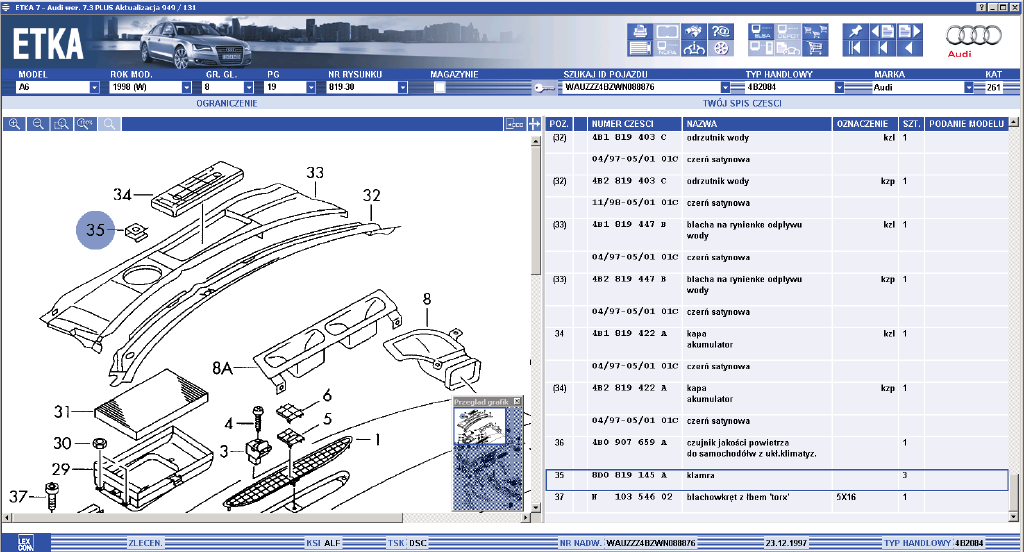Reset diagram zoom to 100%

[x=86, y=124]
